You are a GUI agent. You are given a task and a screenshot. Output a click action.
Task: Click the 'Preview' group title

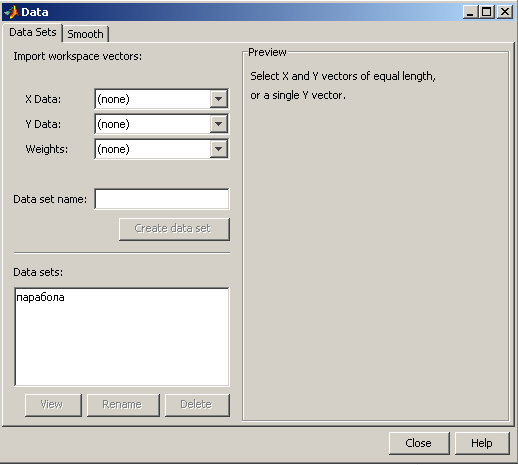point(267,52)
